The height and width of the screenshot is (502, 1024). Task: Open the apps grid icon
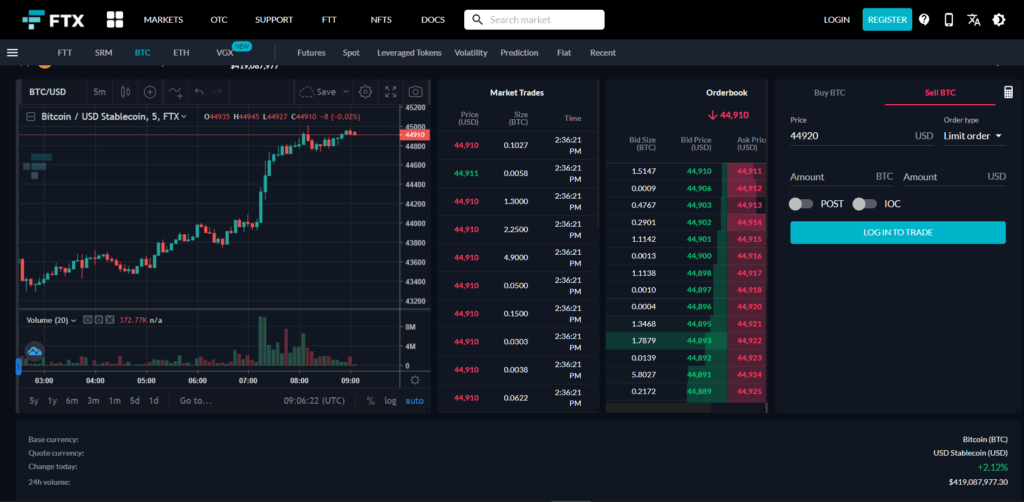point(115,20)
